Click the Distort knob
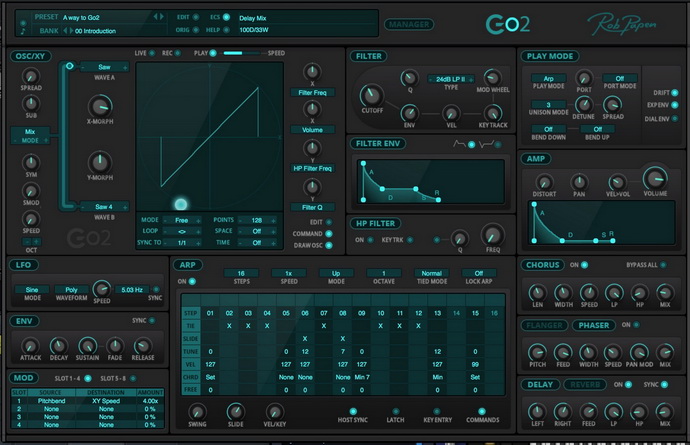The height and width of the screenshot is (445, 690). point(544,182)
